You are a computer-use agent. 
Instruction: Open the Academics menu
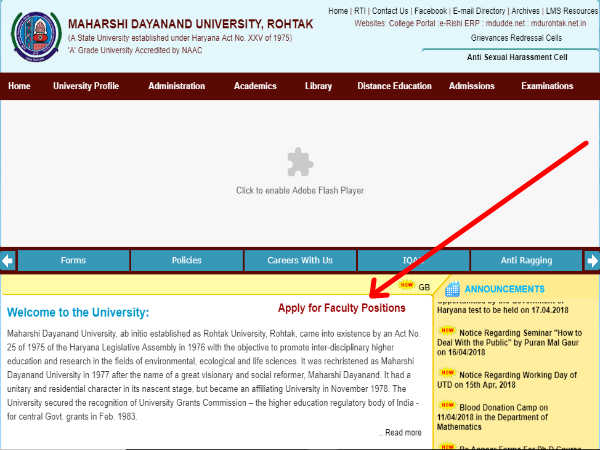pyautogui.click(x=255, y=86)
